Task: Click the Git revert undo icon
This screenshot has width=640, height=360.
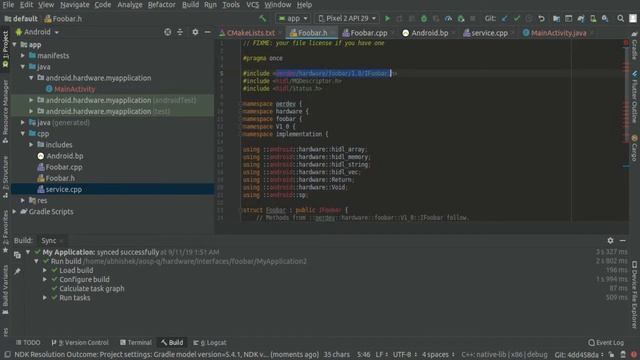Action: click(x=541, y=18)
